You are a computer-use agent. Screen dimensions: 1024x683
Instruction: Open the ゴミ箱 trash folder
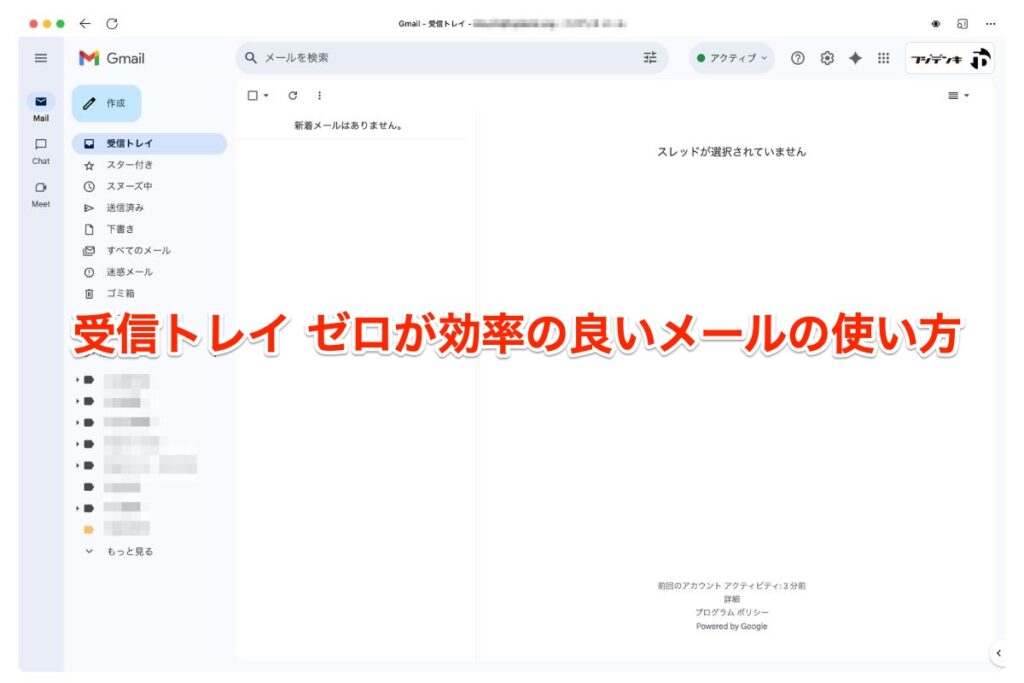click(x=150, y=294)
